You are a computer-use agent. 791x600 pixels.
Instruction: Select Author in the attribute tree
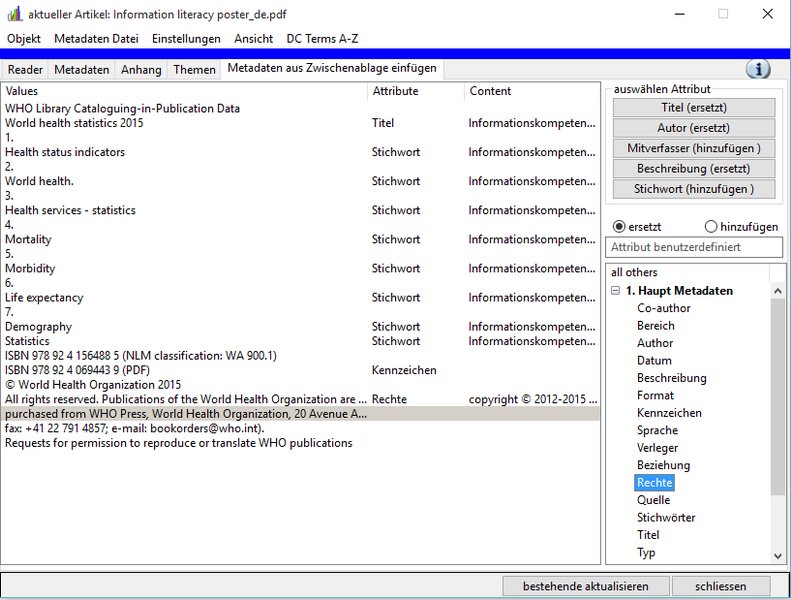[655, 343]
